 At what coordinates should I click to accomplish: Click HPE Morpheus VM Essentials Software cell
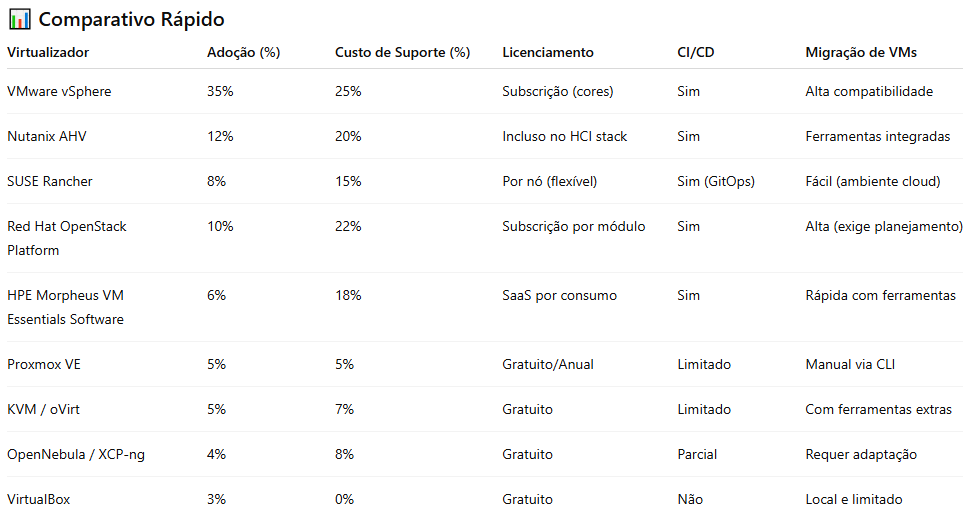pos(65,307)
